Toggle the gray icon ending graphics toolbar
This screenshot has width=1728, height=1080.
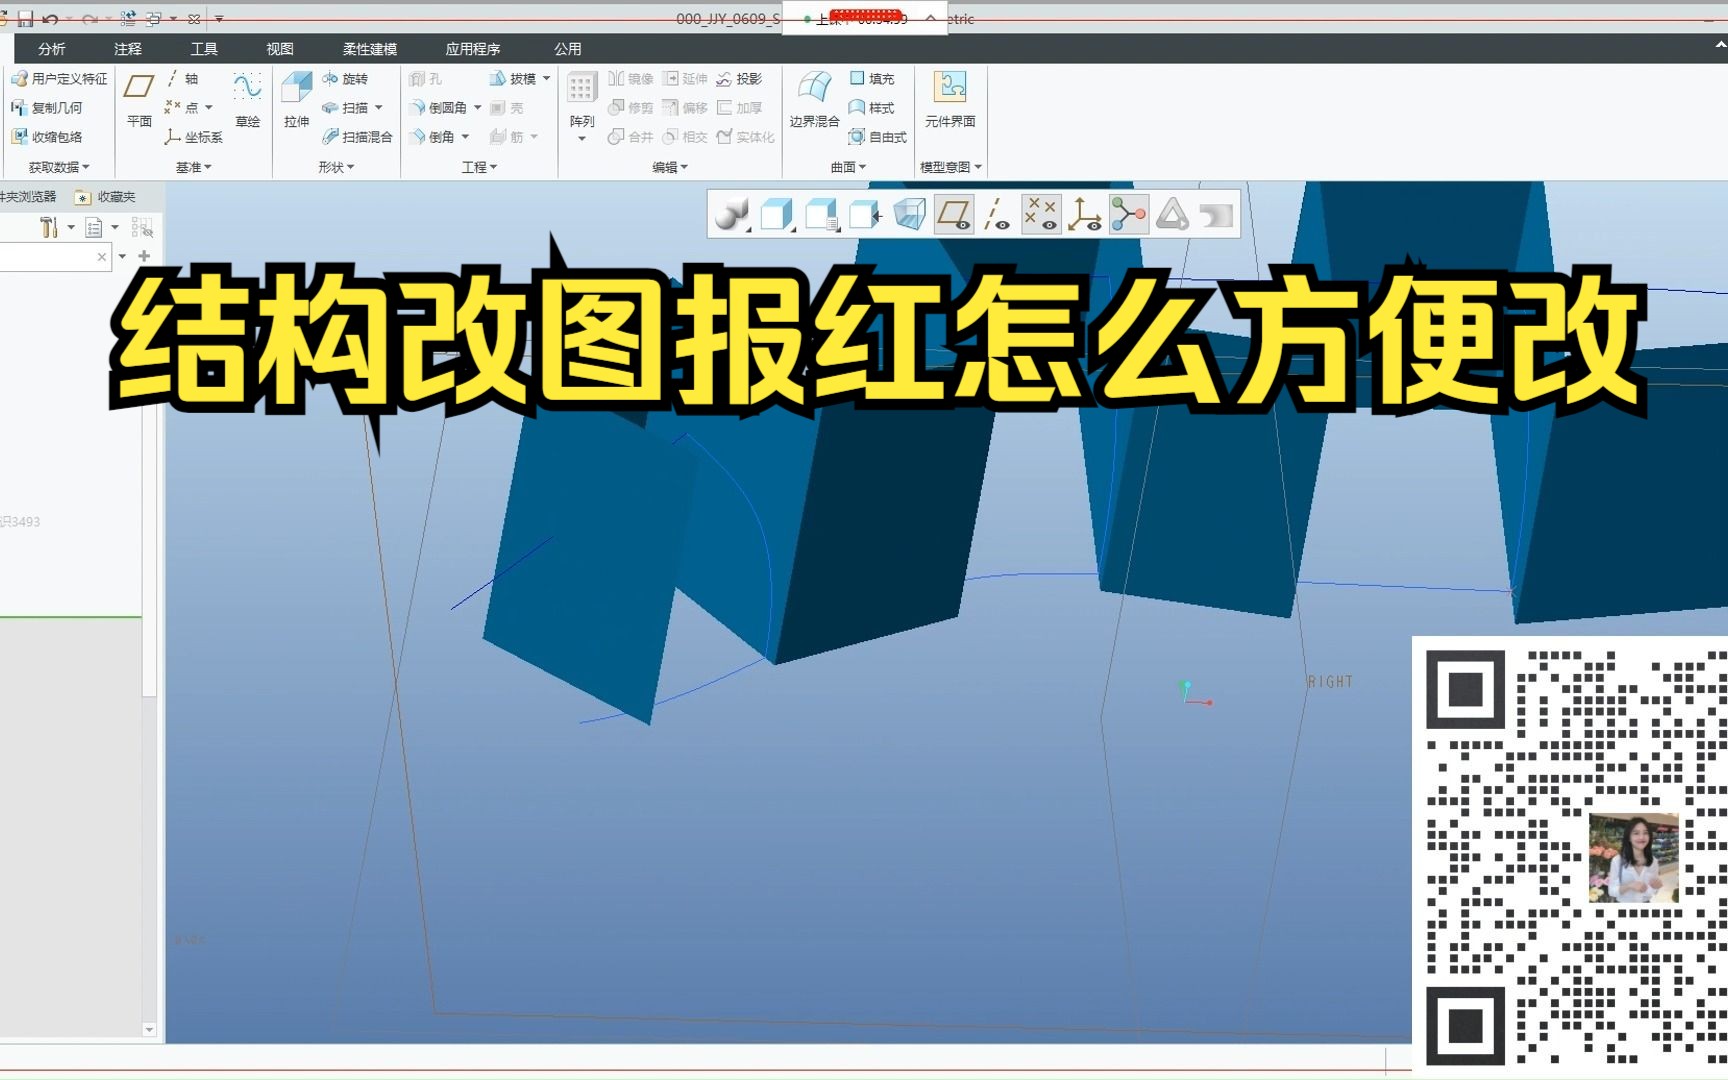[x=1216, y=214]
